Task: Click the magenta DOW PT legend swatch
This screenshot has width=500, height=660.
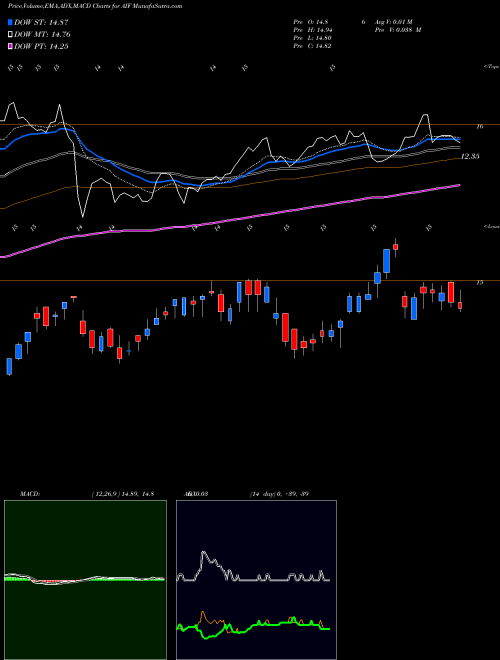Action: 10,47
